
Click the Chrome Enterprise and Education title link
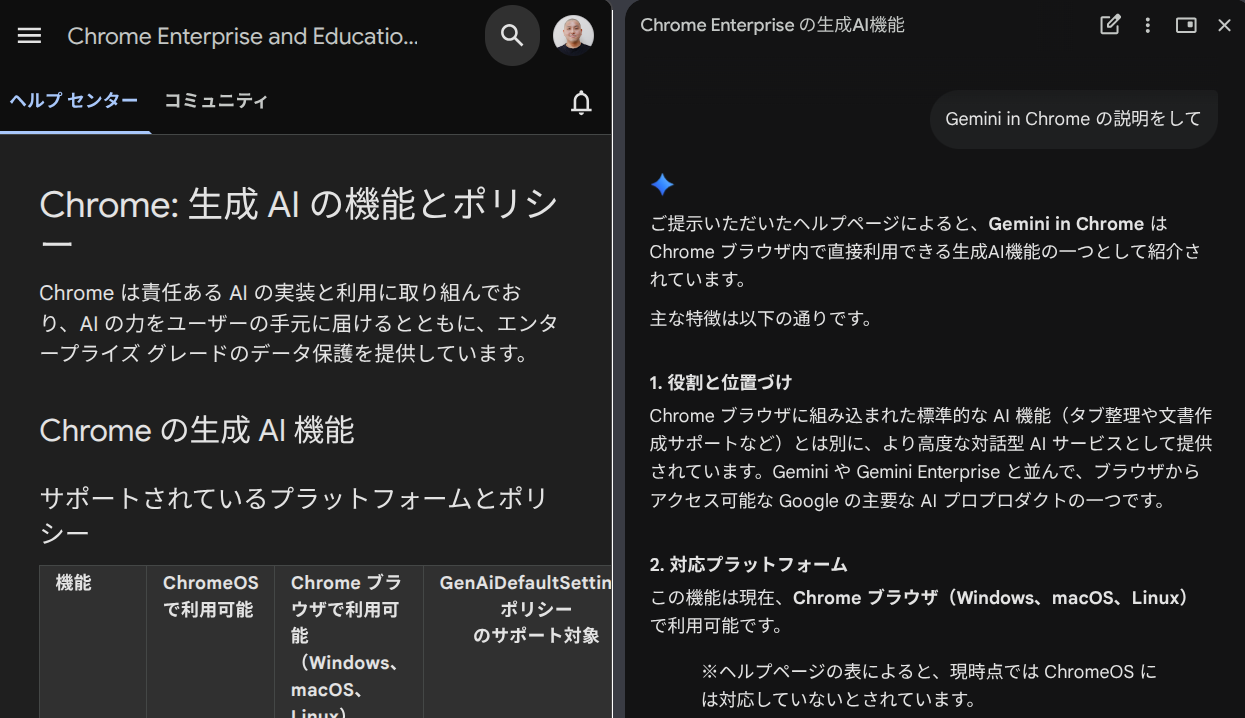click(x=243, y=37)
